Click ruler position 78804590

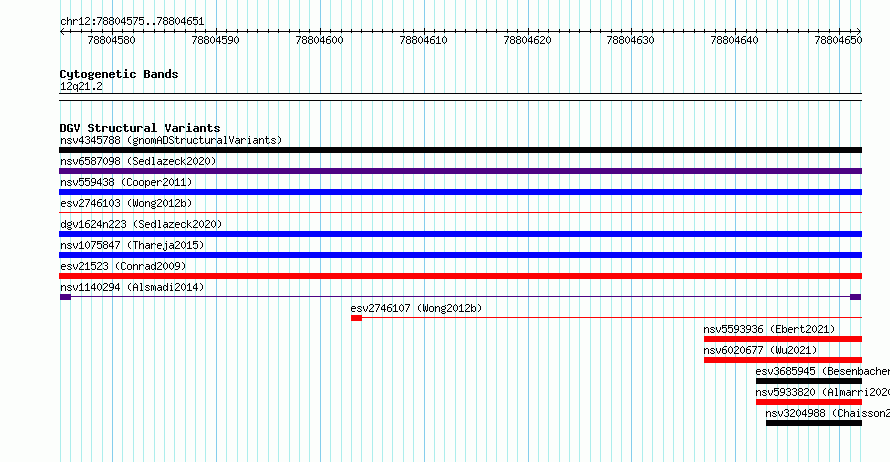tap(216, 40)
